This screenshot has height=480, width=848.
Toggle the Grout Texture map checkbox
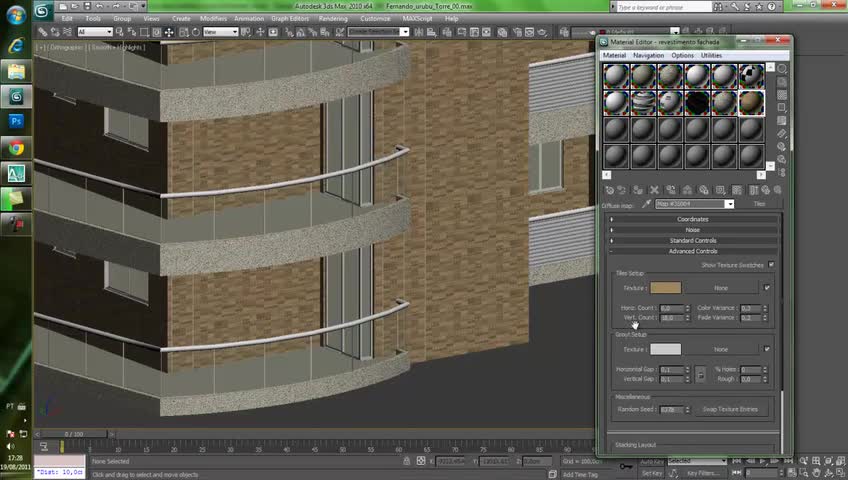click(x=767, y=349)
